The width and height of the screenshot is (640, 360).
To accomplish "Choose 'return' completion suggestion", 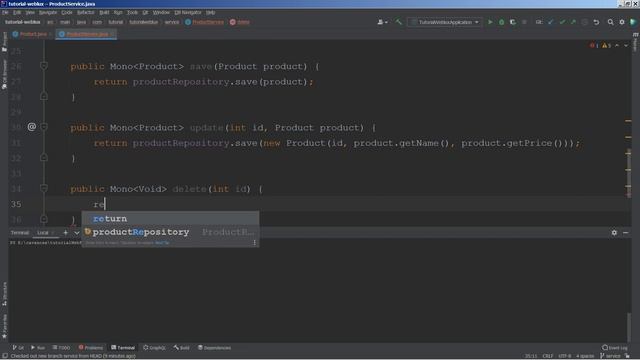I will [170, 219].
